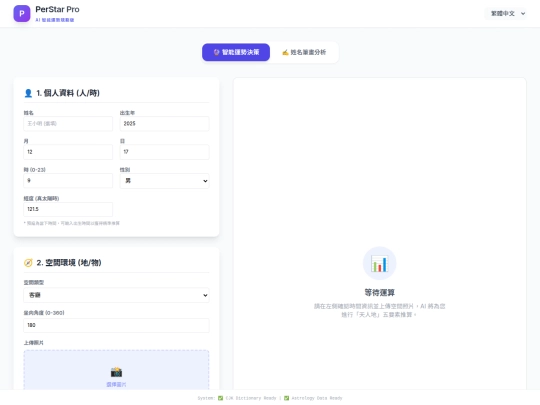The width and height of the screenshot is (540, 405).
Task: Click the facing angle field showing 180
Action: (116, 325)
